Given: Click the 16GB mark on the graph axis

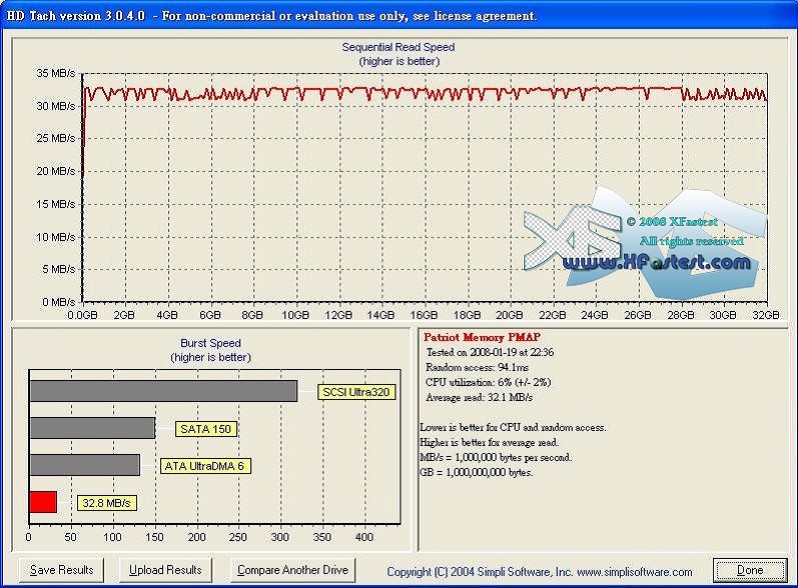Looking at the screenshot, I should [423, 314].
